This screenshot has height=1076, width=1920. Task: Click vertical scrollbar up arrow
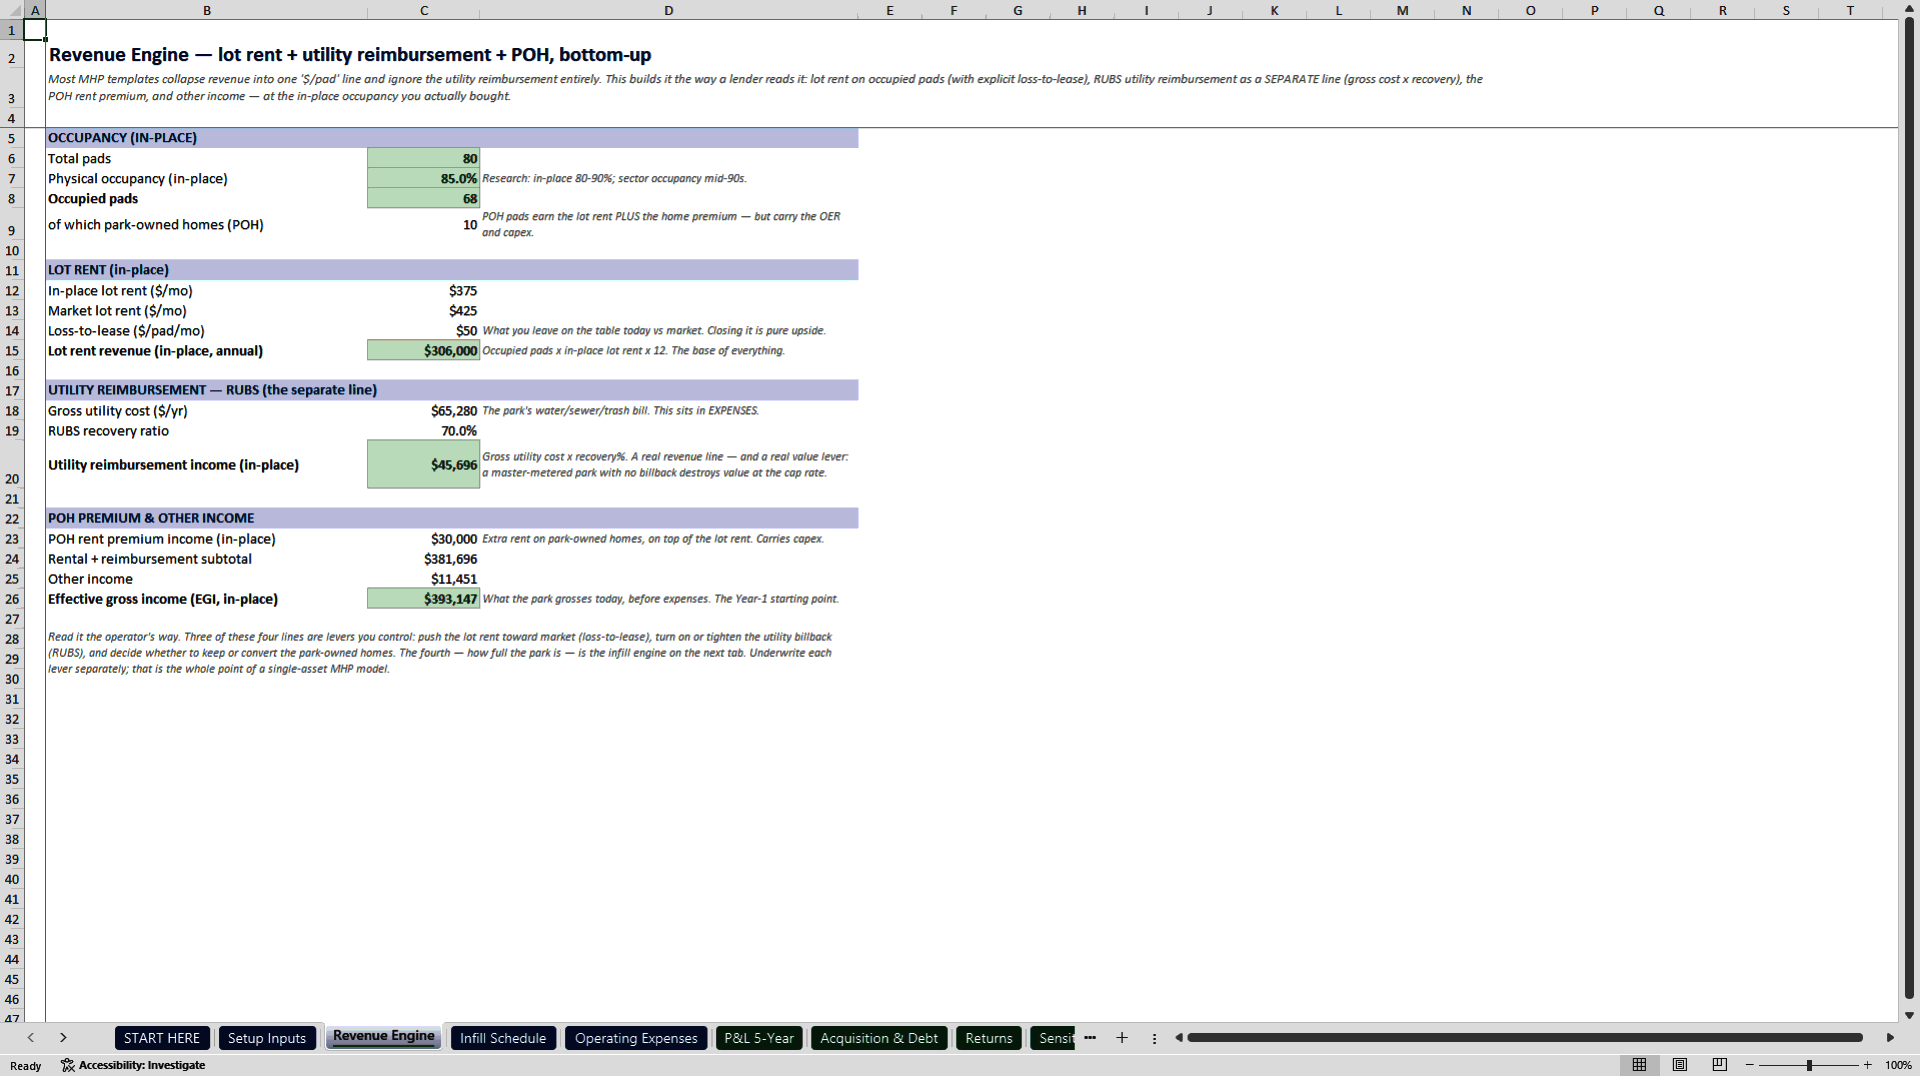click(1909, 9)
